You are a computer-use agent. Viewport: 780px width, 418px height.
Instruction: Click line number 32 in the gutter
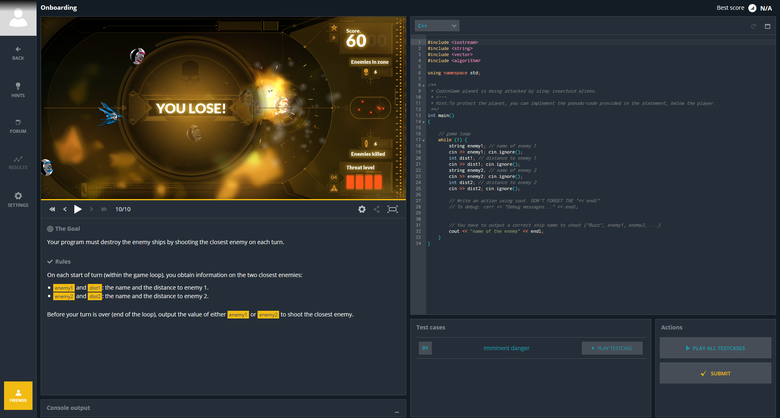pyautogui.click(x=419, y=231)
